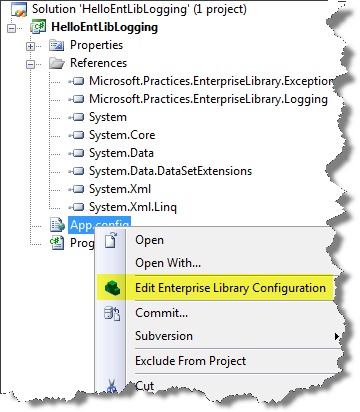The height and width of the screenshot is (412, 360).
Task: Click the green Enterprise Library blocks icon
Action: (x=112, y=288)
